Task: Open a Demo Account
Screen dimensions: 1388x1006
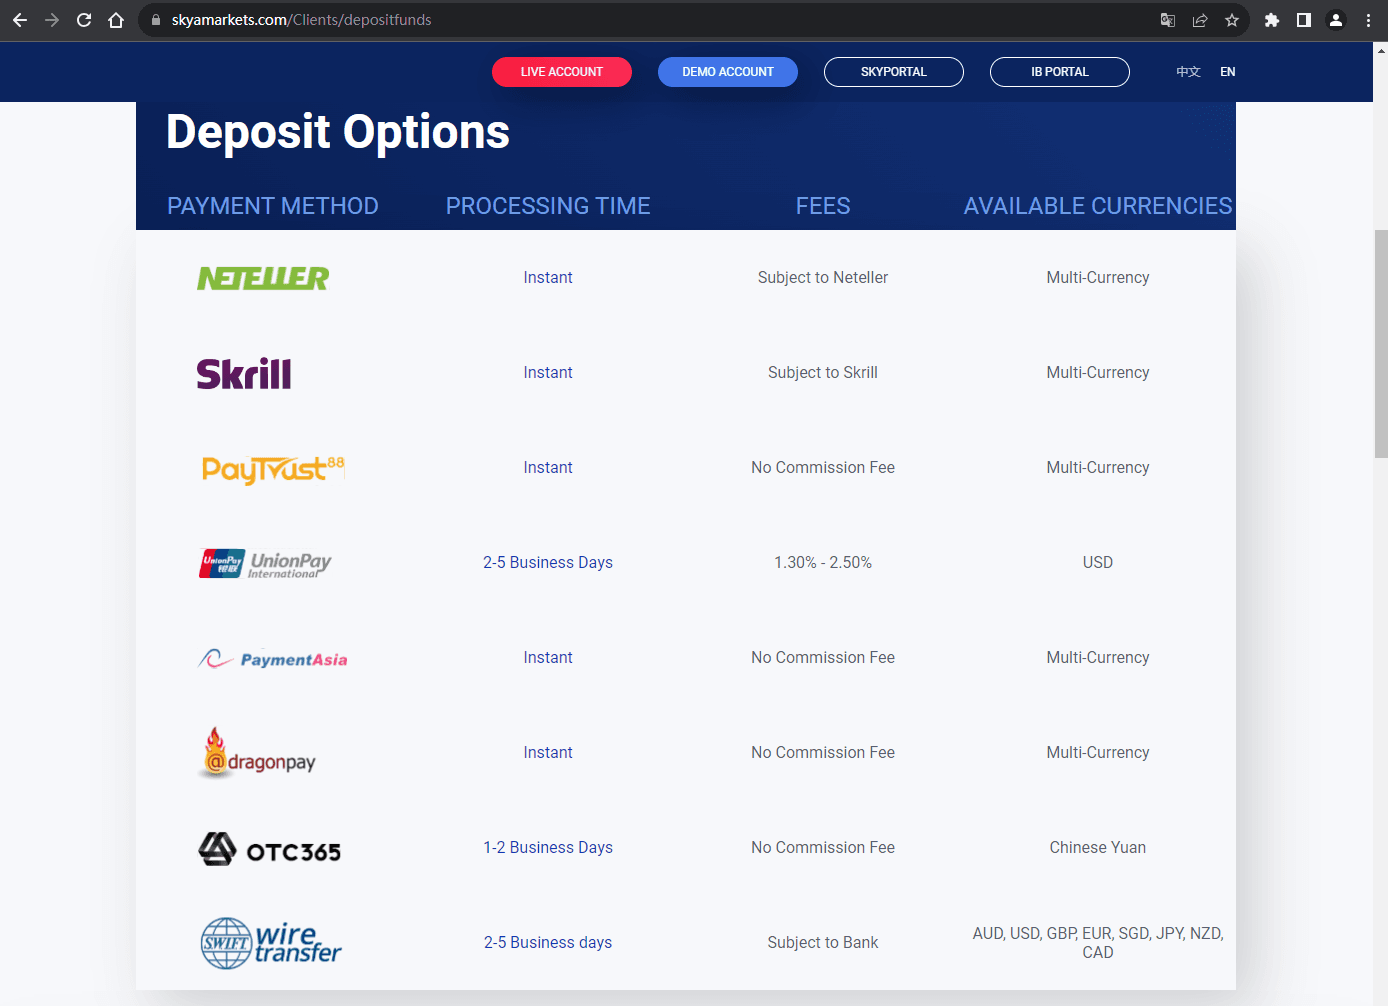Action: click(728, 72)
